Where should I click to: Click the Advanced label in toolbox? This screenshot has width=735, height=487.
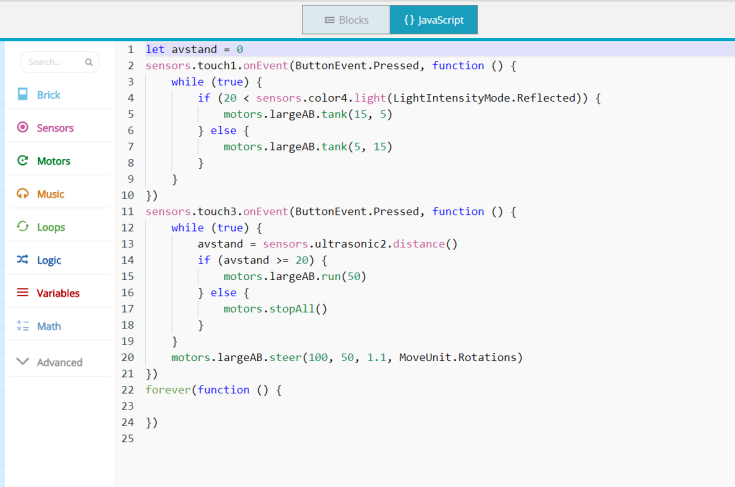(60, 362)
